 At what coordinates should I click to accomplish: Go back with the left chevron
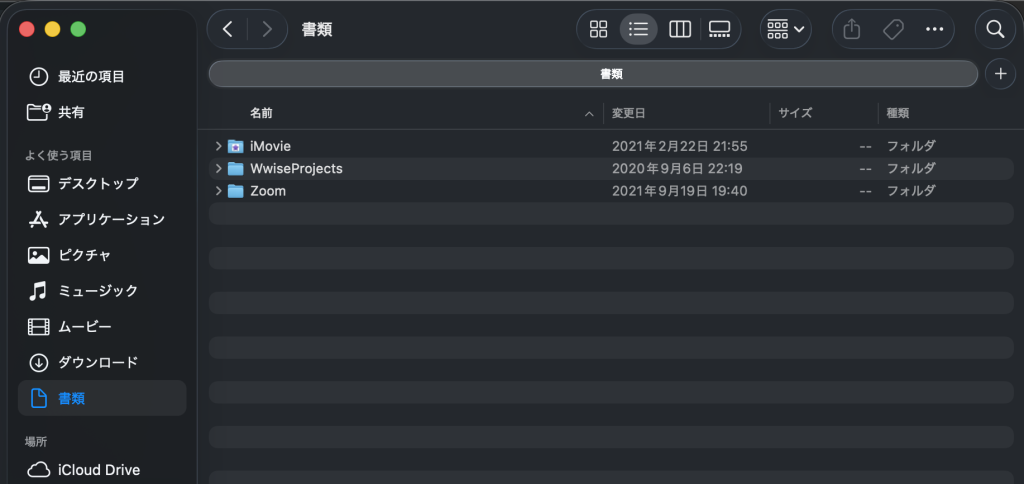click(x=228, y=29)
